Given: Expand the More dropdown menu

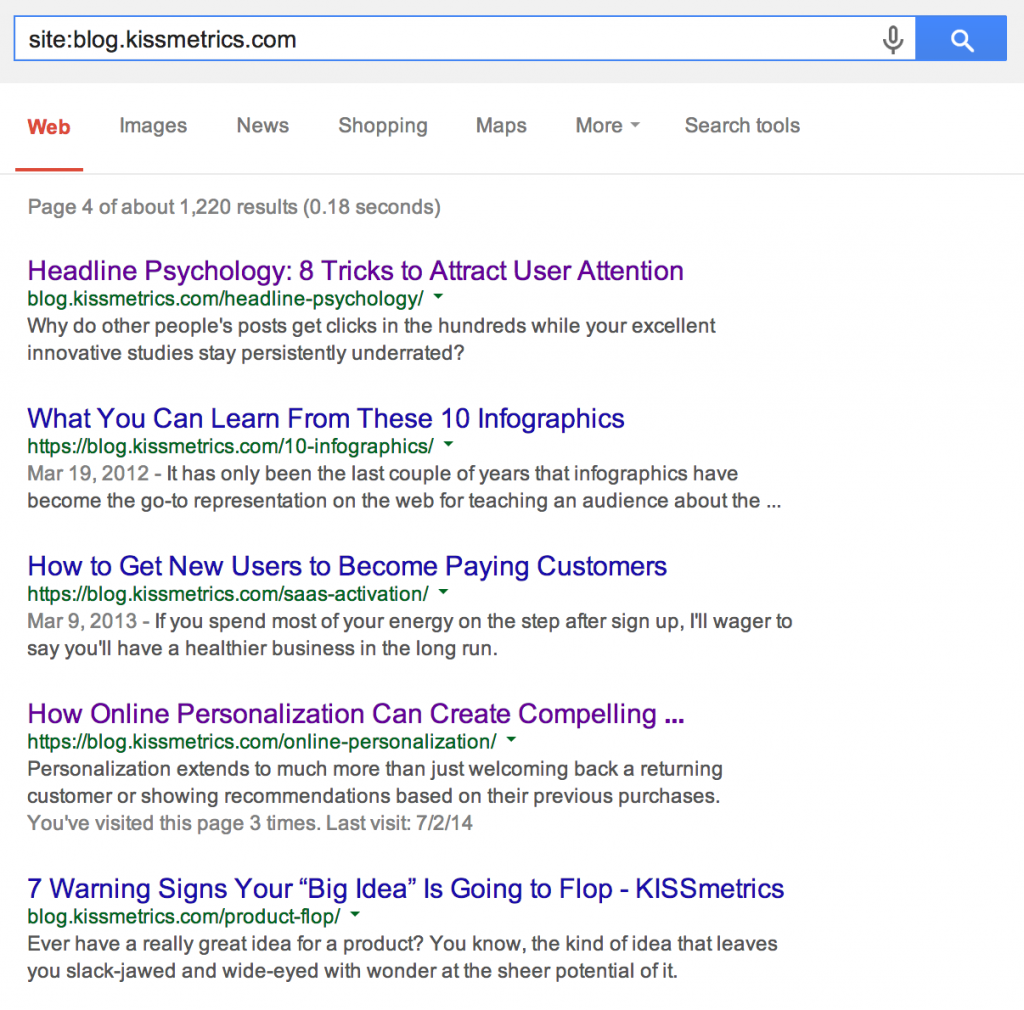Looking at the screenshot, I should [607, 125].
